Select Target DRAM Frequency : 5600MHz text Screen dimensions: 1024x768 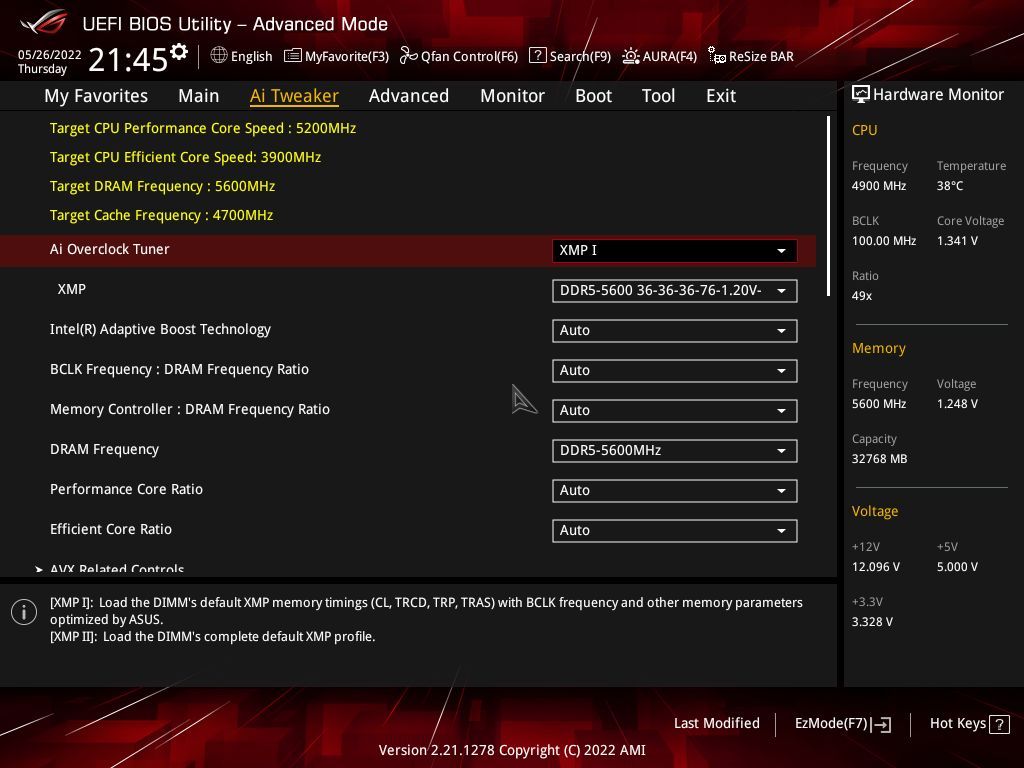163,187
